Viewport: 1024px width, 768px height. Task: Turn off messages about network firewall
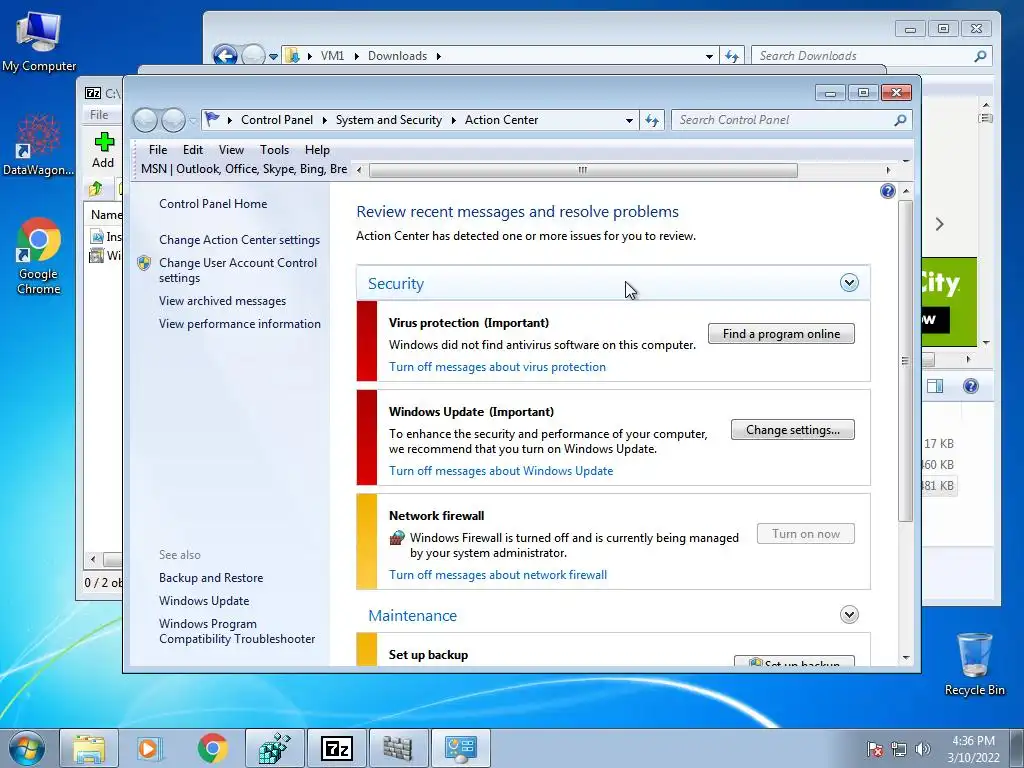tap(498, 575)
